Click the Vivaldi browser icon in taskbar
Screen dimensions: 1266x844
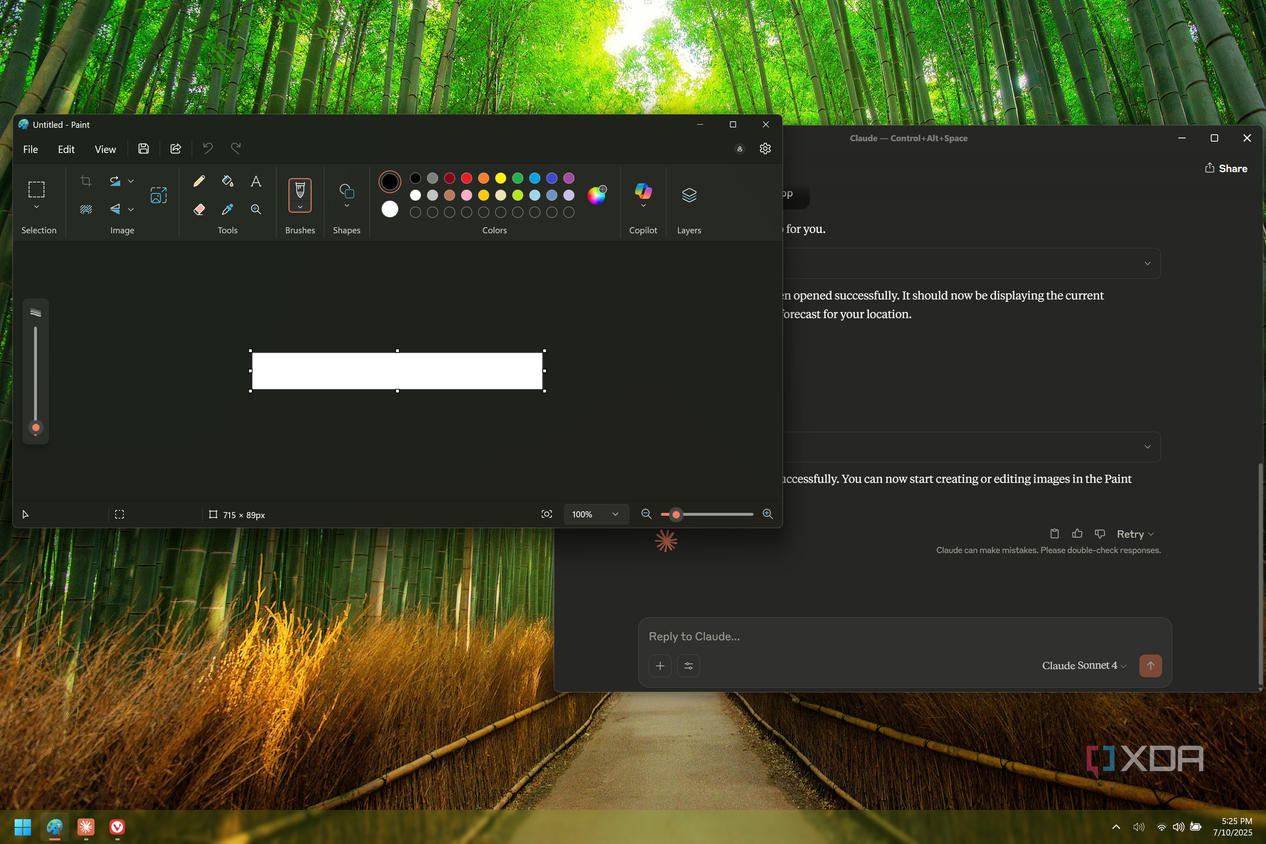click(117, 827)
